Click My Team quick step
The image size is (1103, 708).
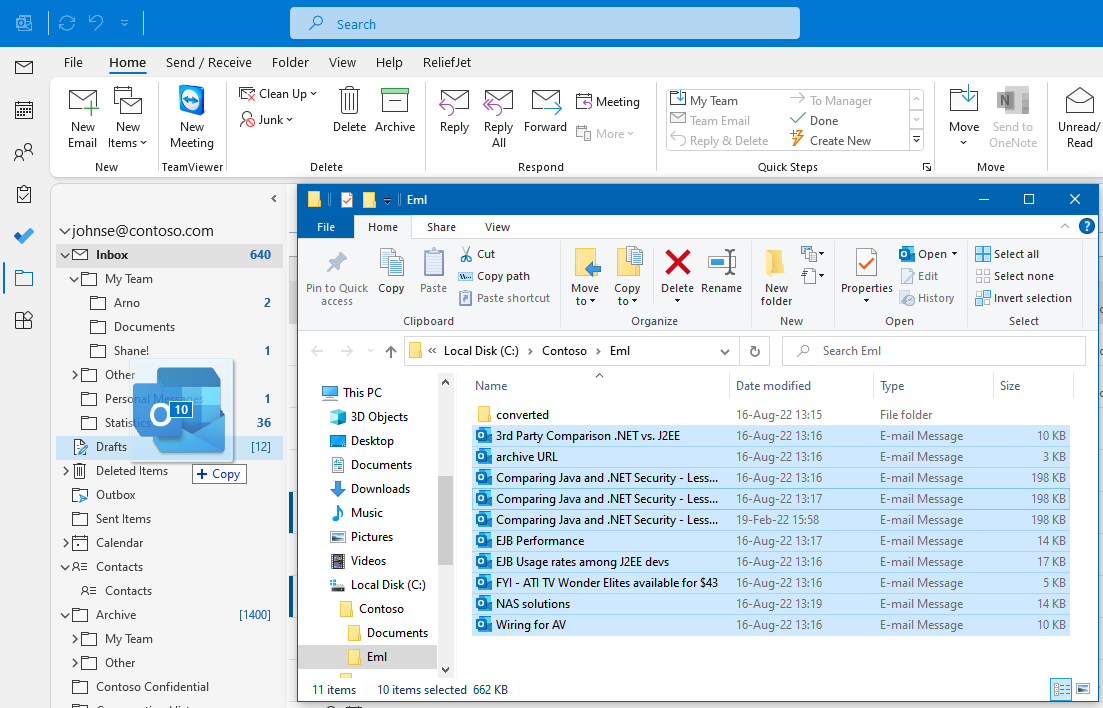pyautogui.click(x=704, y=101)
